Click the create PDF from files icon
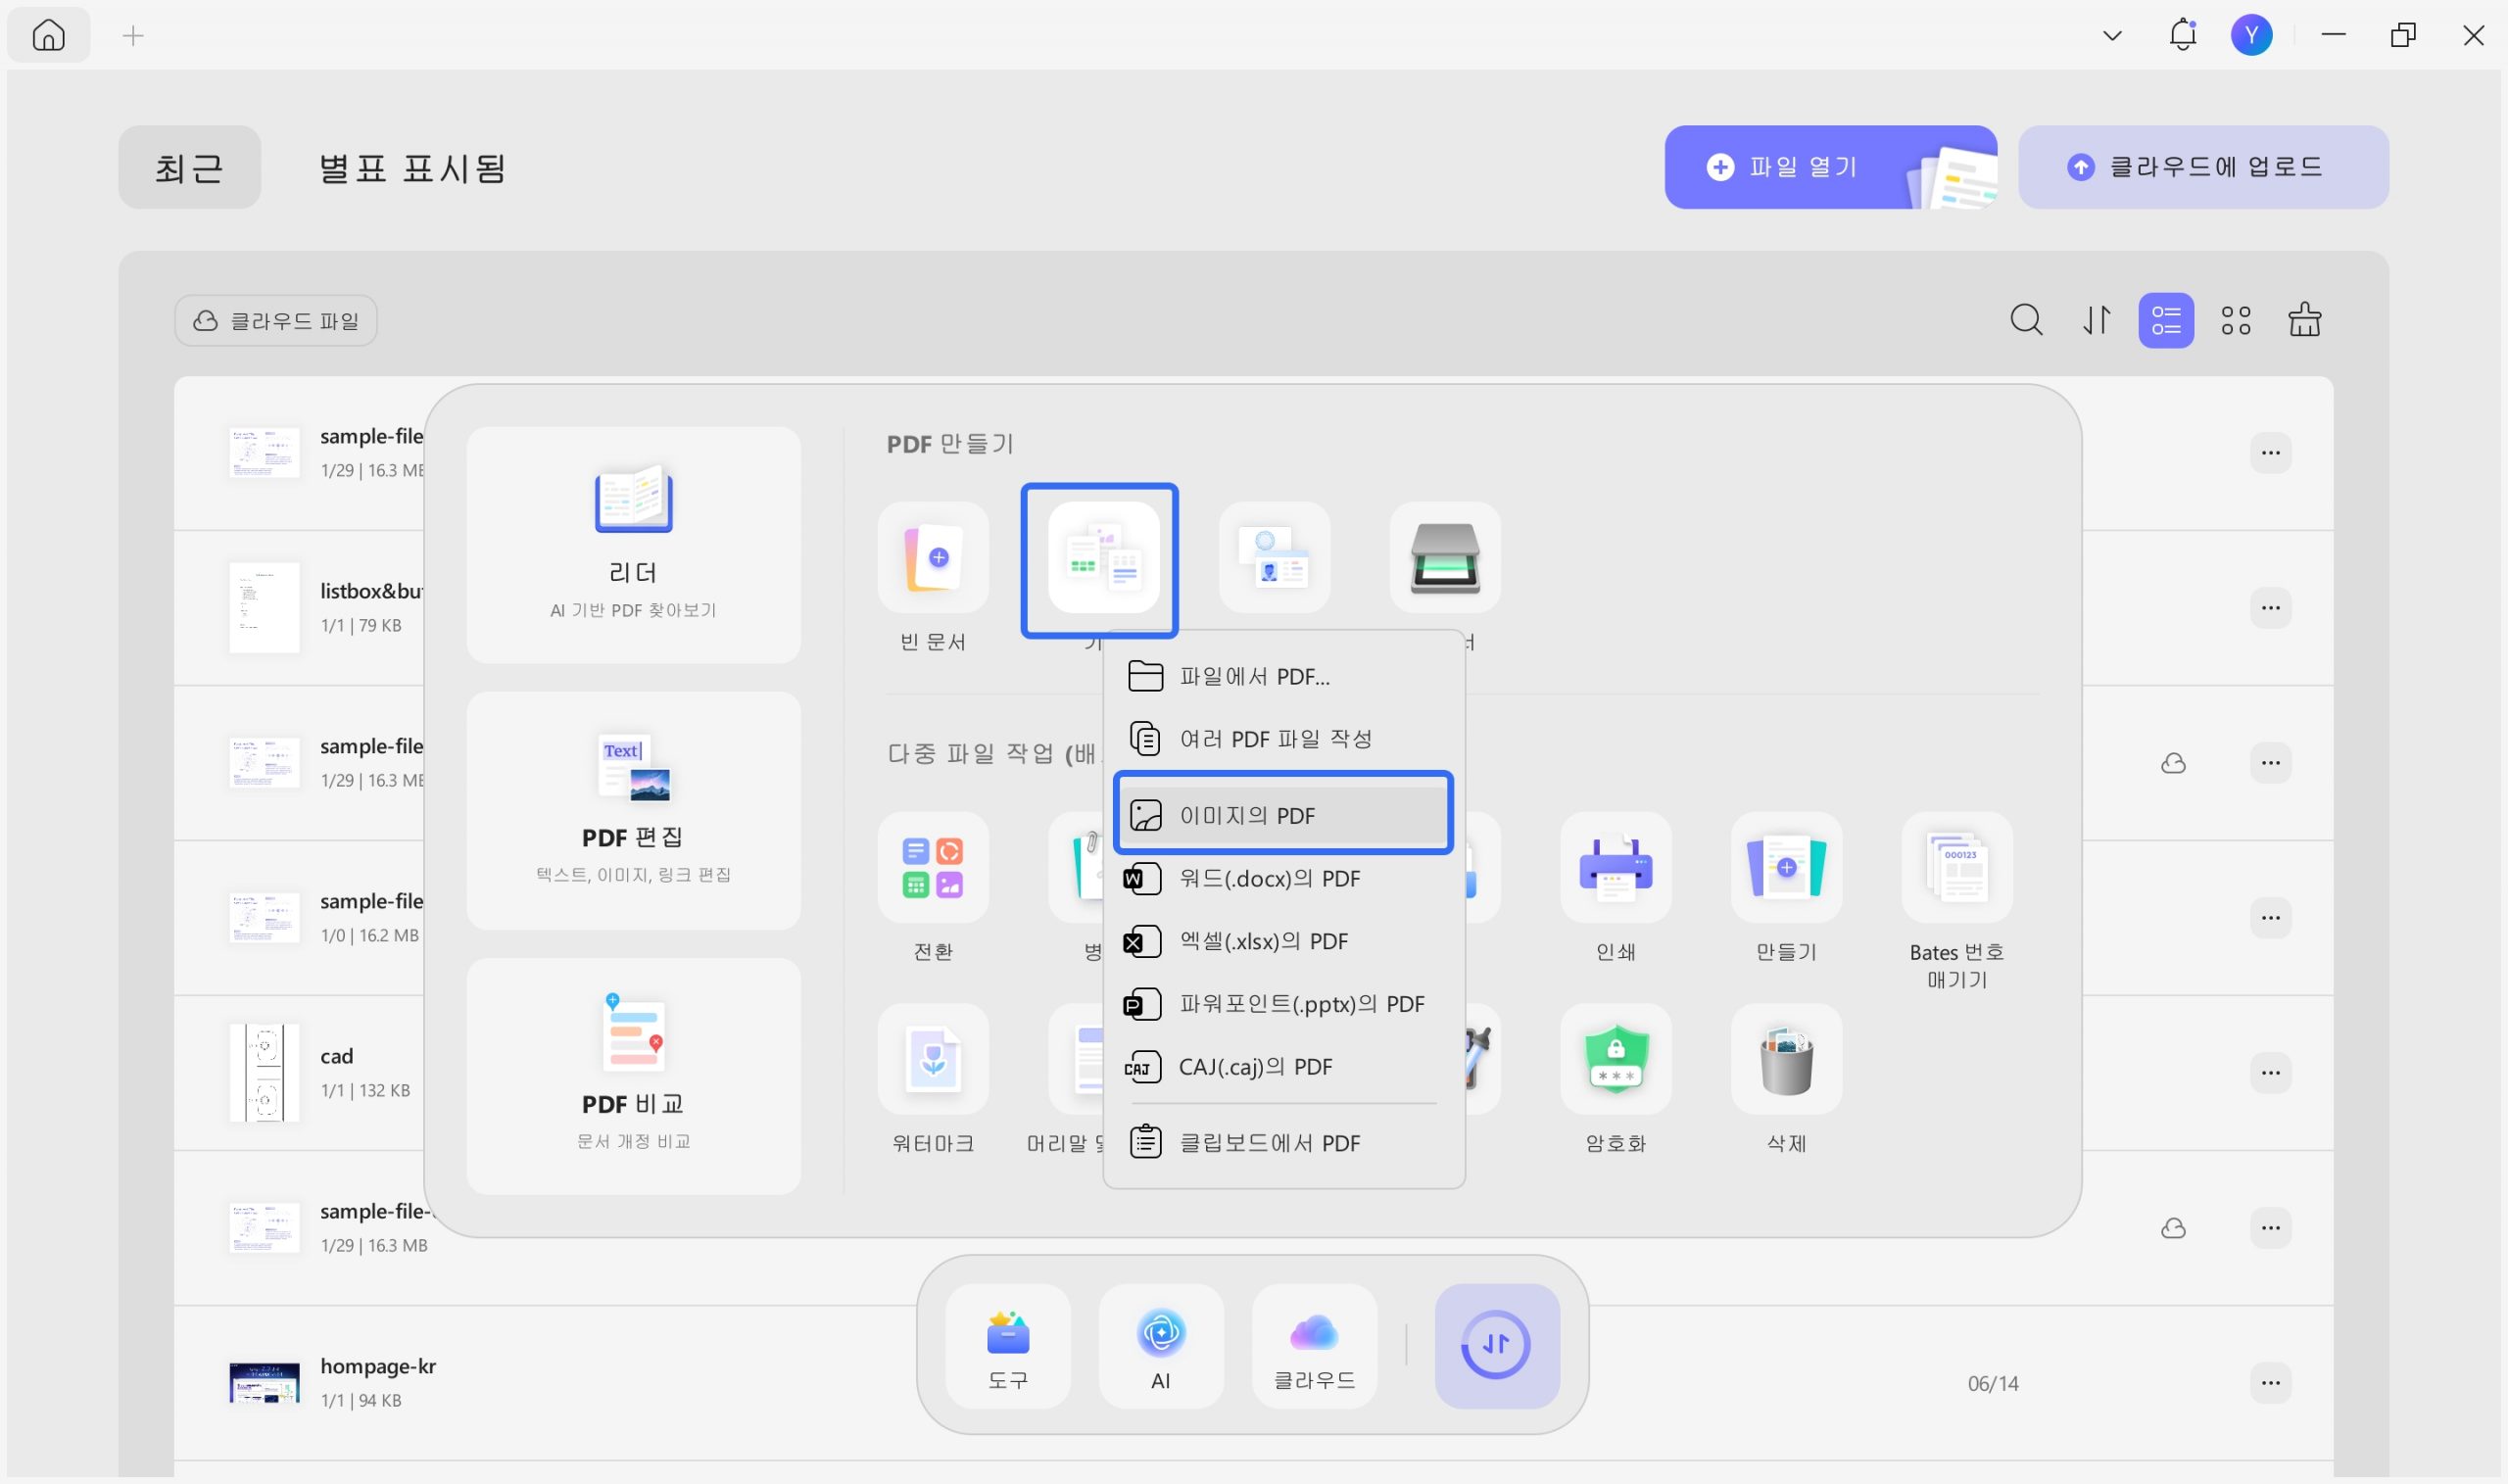Image resolution: width=2508 pixels, height=1484 pixels. 1103,557
